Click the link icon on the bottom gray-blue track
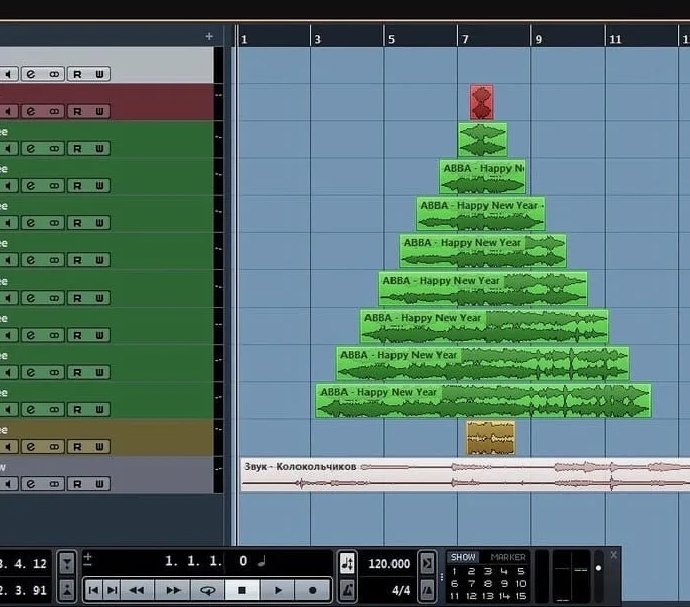Screen dimensions: 690x607 pos(54,484)
